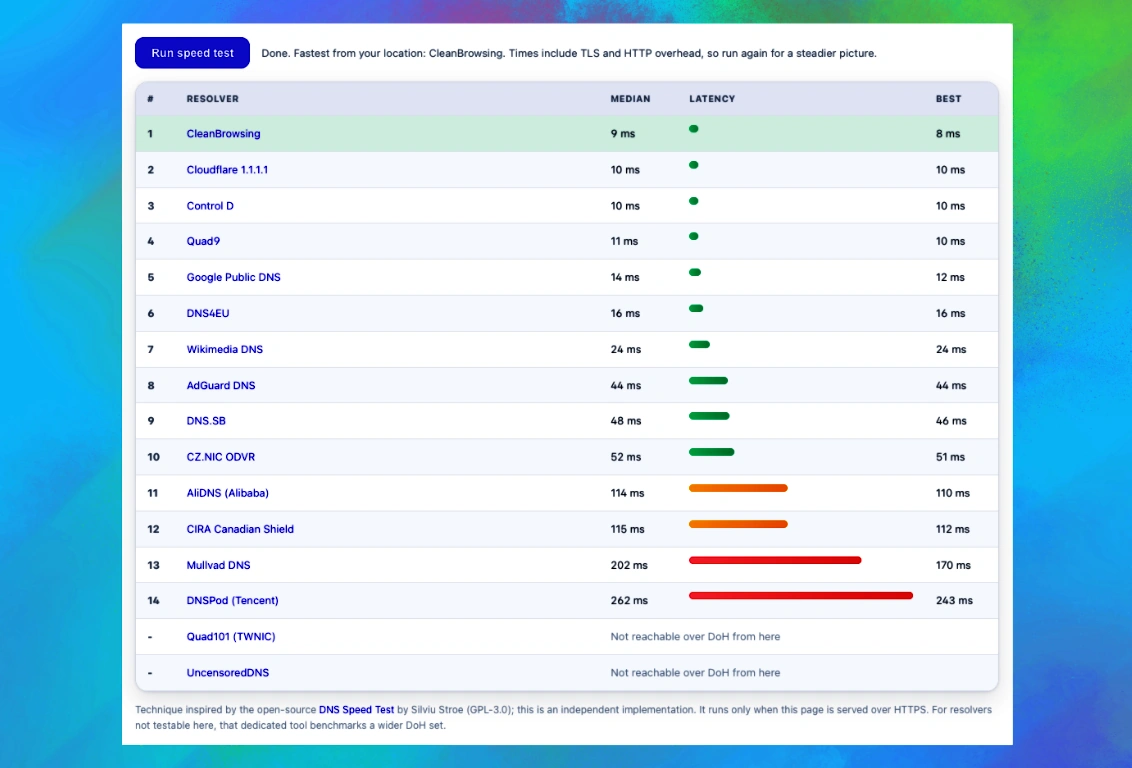Screen dimensions: 1132x768
Task: Open the Mullvad DNS link
Action: (218, 565)
